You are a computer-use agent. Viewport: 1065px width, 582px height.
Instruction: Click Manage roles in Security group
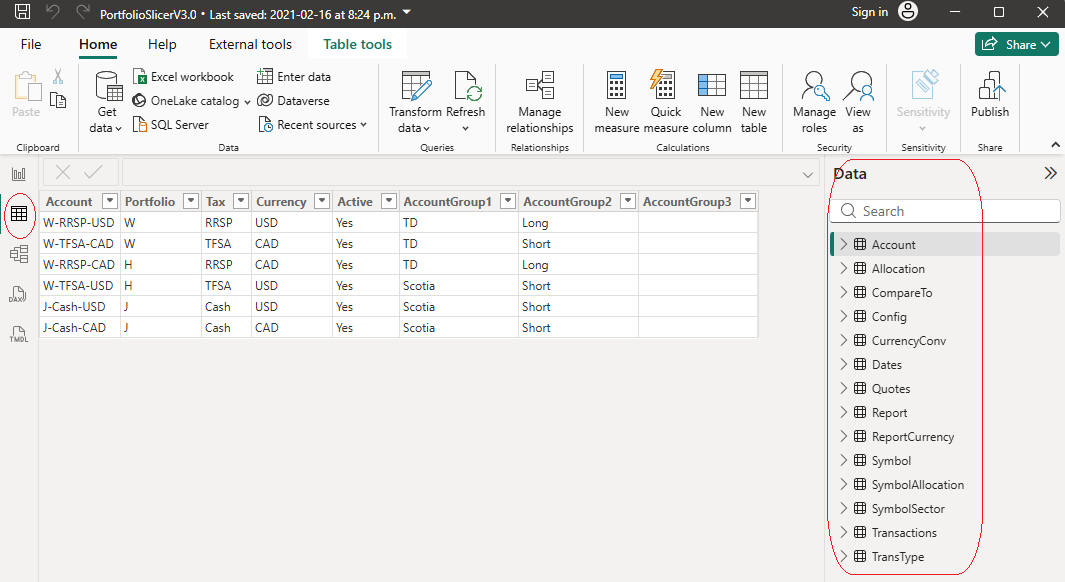(x=814, y=102)
